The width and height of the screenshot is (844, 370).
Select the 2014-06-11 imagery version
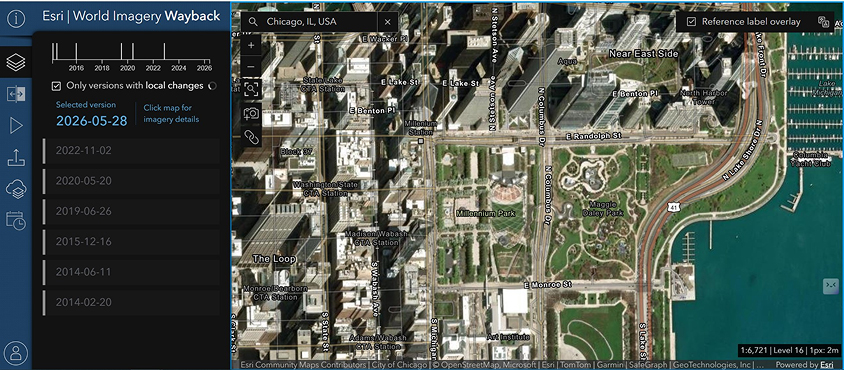[x=132, y=272]
